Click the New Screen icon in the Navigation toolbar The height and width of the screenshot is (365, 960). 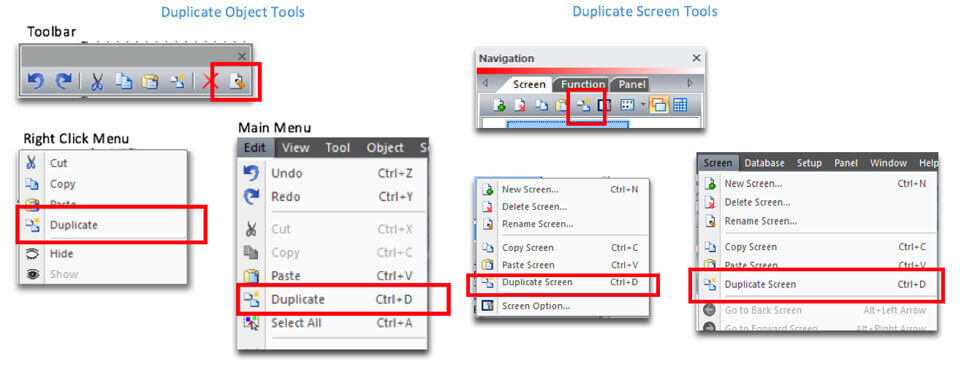(x=499, y=105)
